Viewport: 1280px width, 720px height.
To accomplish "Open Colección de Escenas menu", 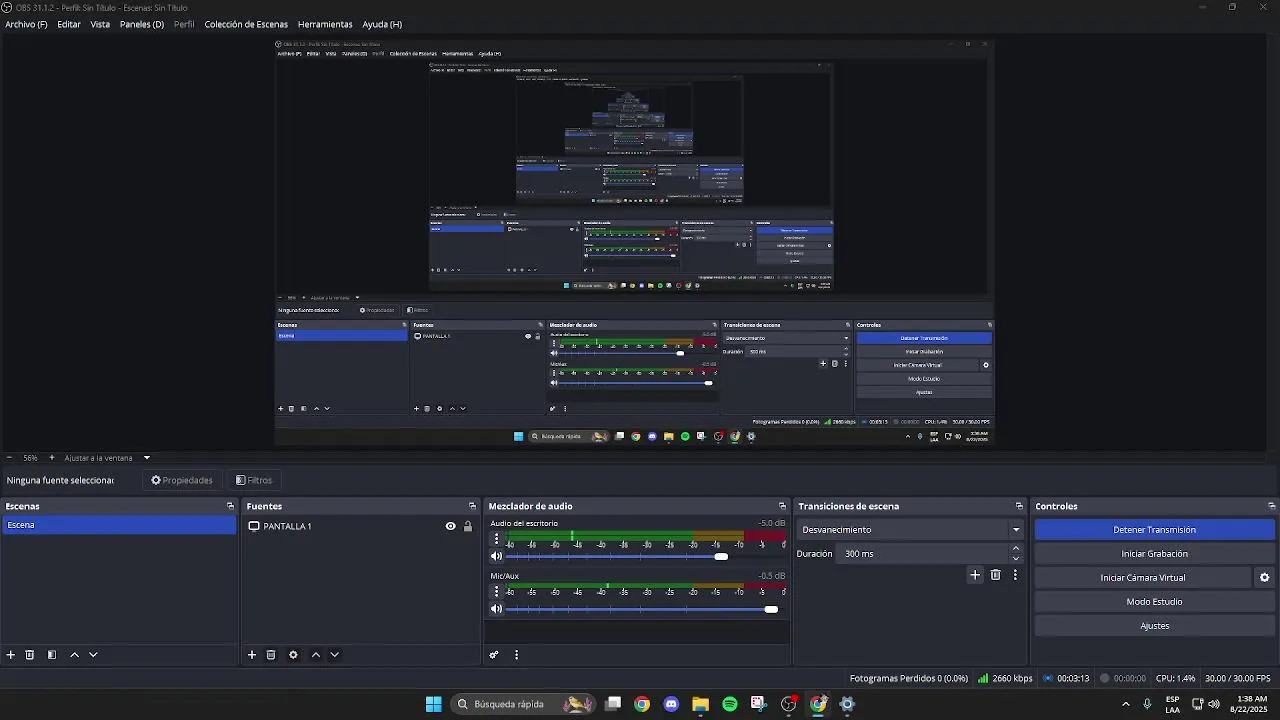I will [246, 24].
